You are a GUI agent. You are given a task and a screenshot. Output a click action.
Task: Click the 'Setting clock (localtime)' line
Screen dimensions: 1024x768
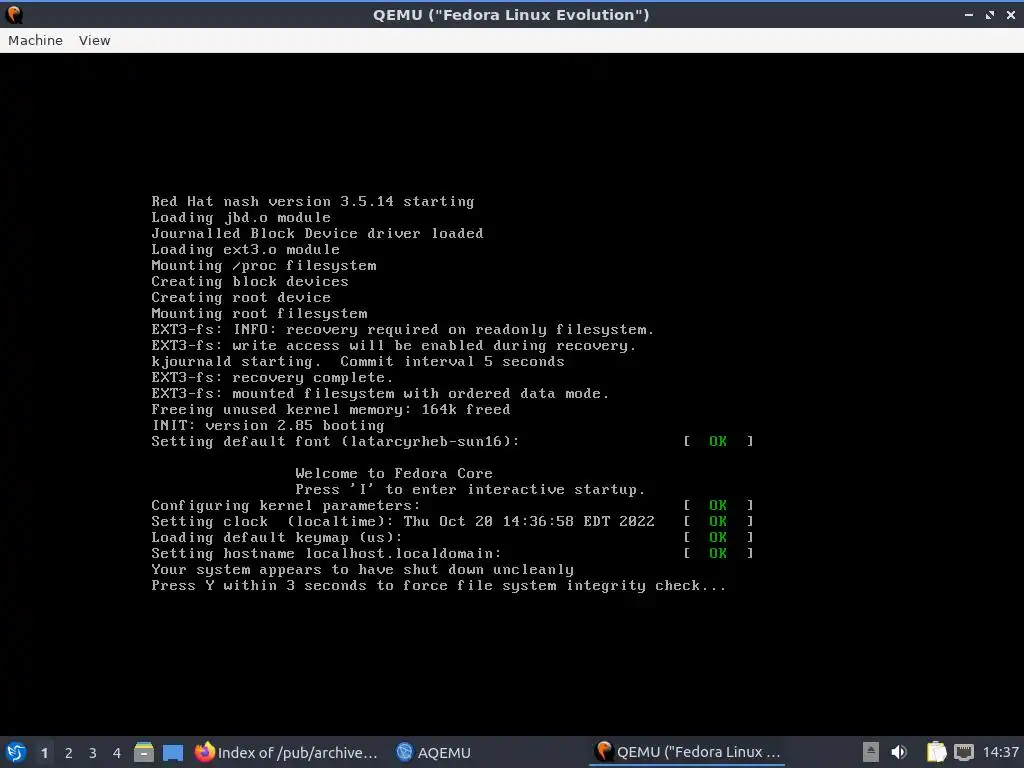click(403, 522)
